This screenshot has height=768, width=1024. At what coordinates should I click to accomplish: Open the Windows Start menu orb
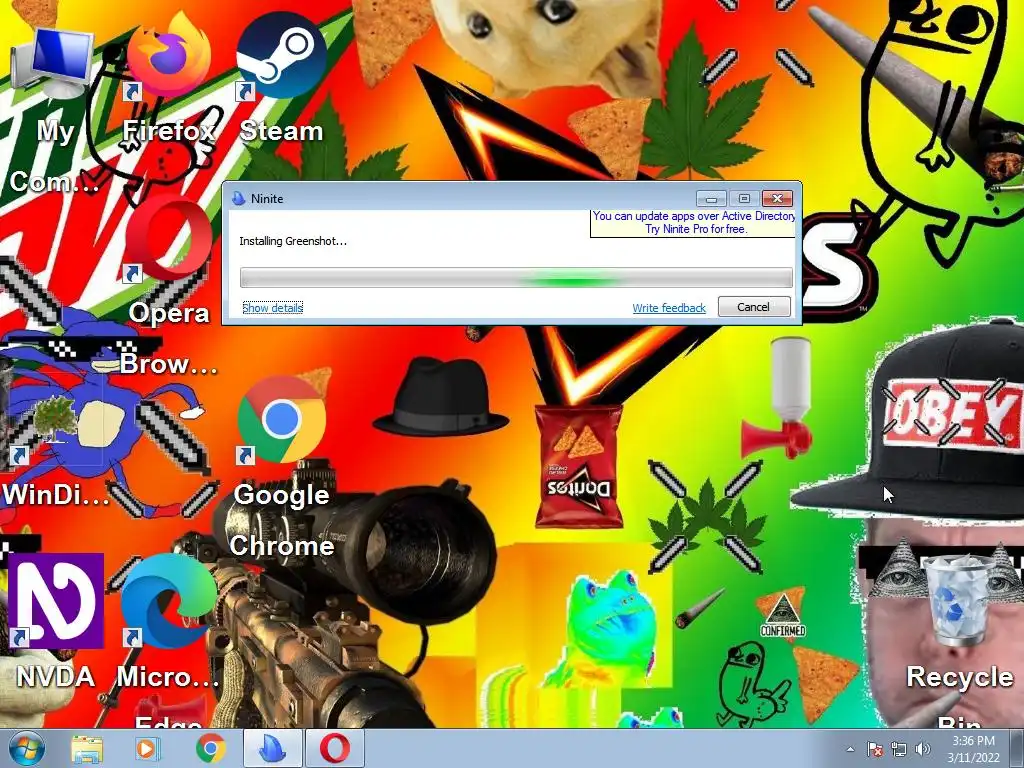point(27,748)
